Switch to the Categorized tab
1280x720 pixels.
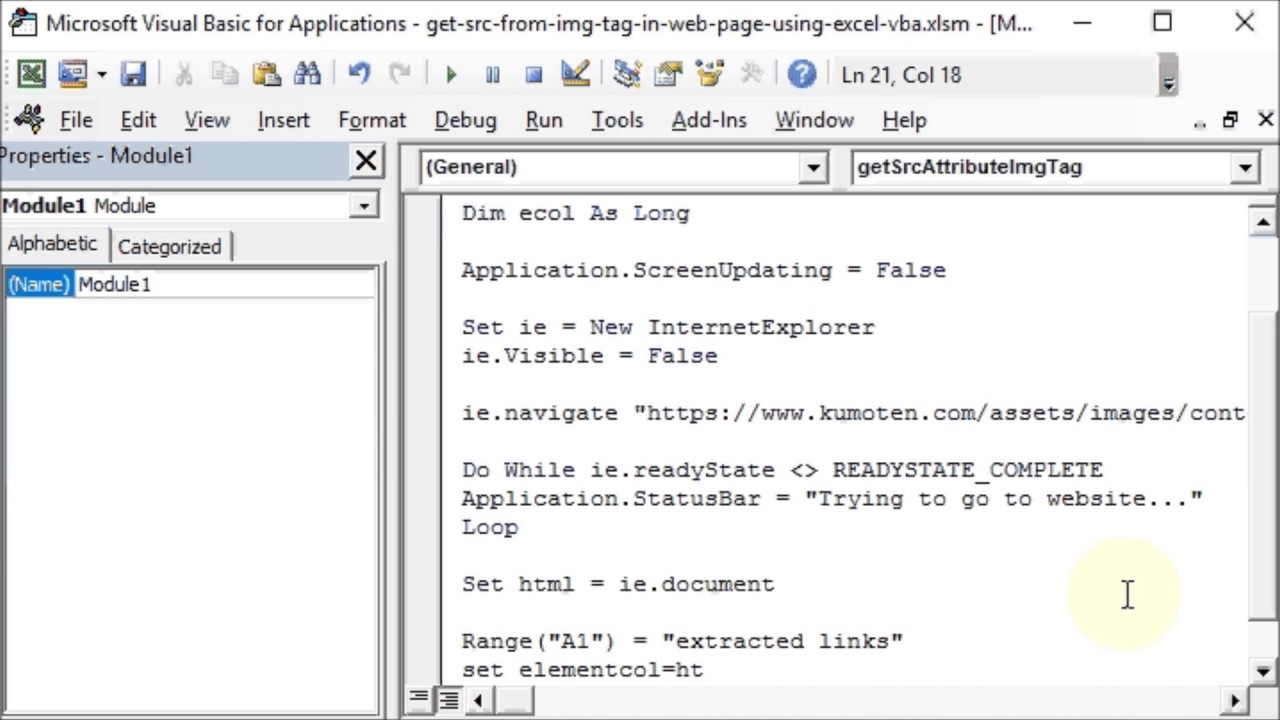[169, 246]
